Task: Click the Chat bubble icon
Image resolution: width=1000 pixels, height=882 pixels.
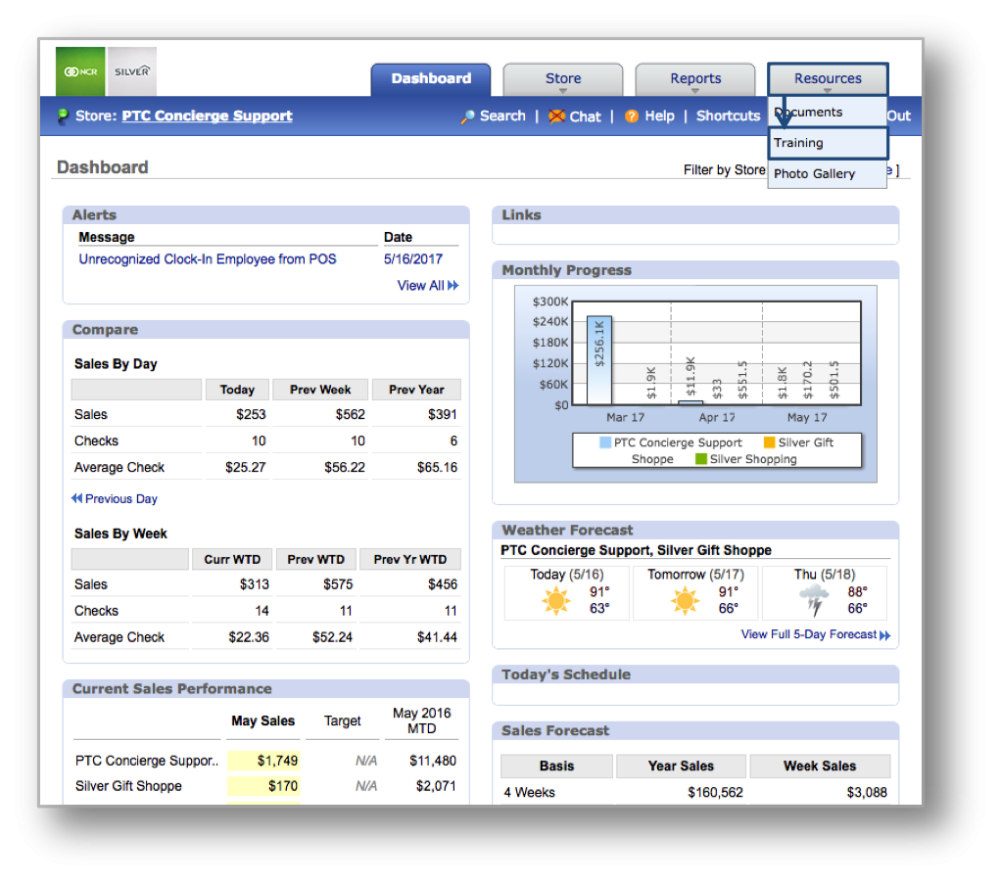Action: click(x=557, y=116)
